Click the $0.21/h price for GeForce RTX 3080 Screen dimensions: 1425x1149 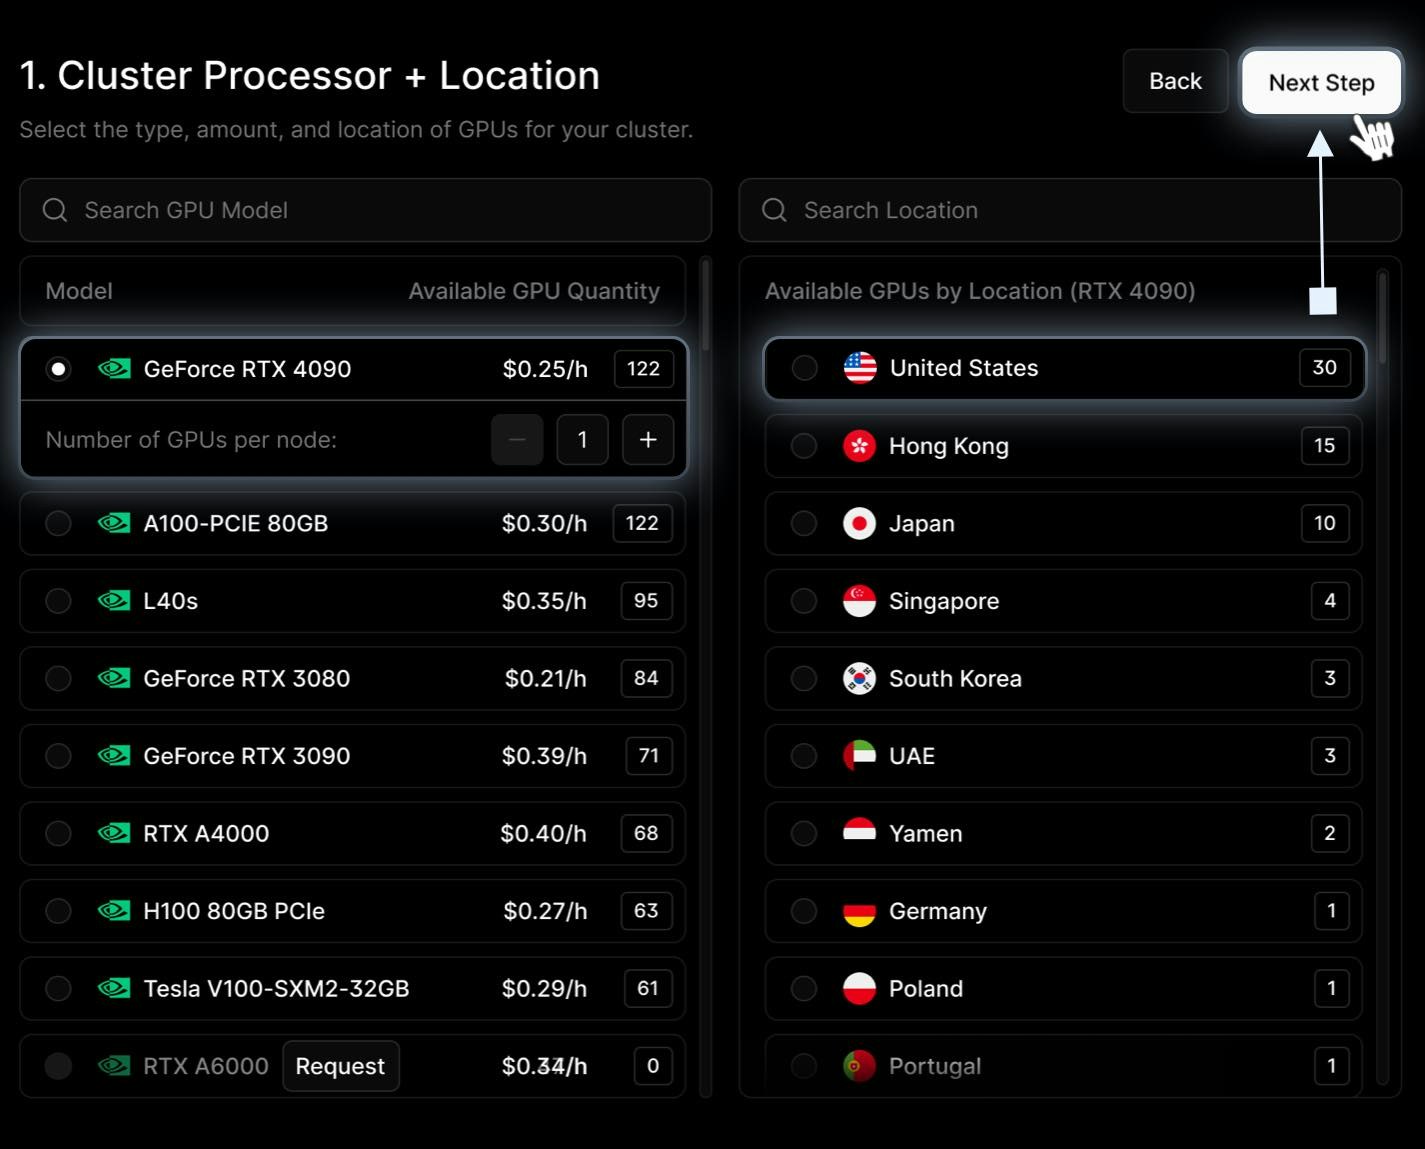click(x=545, y=678)
